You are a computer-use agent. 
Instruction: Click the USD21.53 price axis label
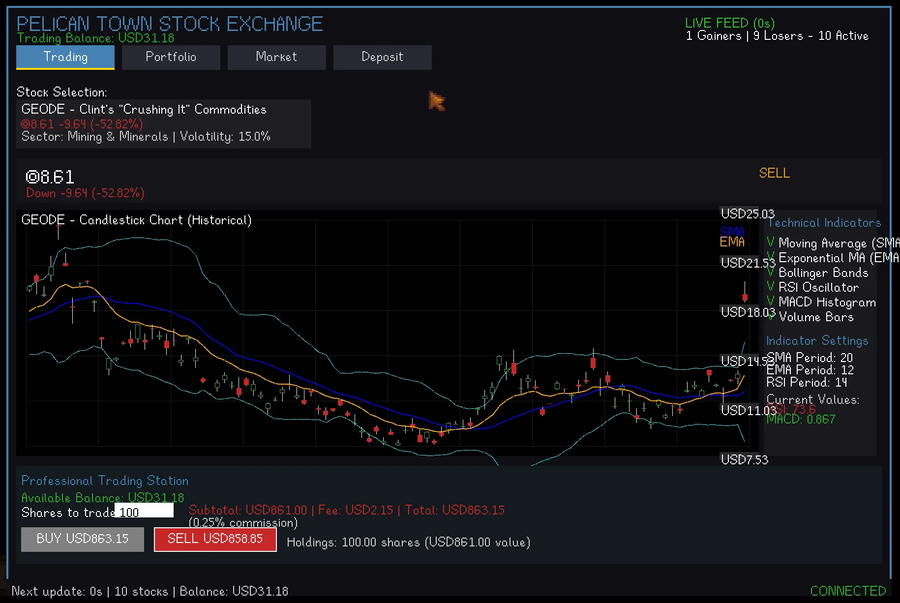pyautogui.click(x=747, y=263)
